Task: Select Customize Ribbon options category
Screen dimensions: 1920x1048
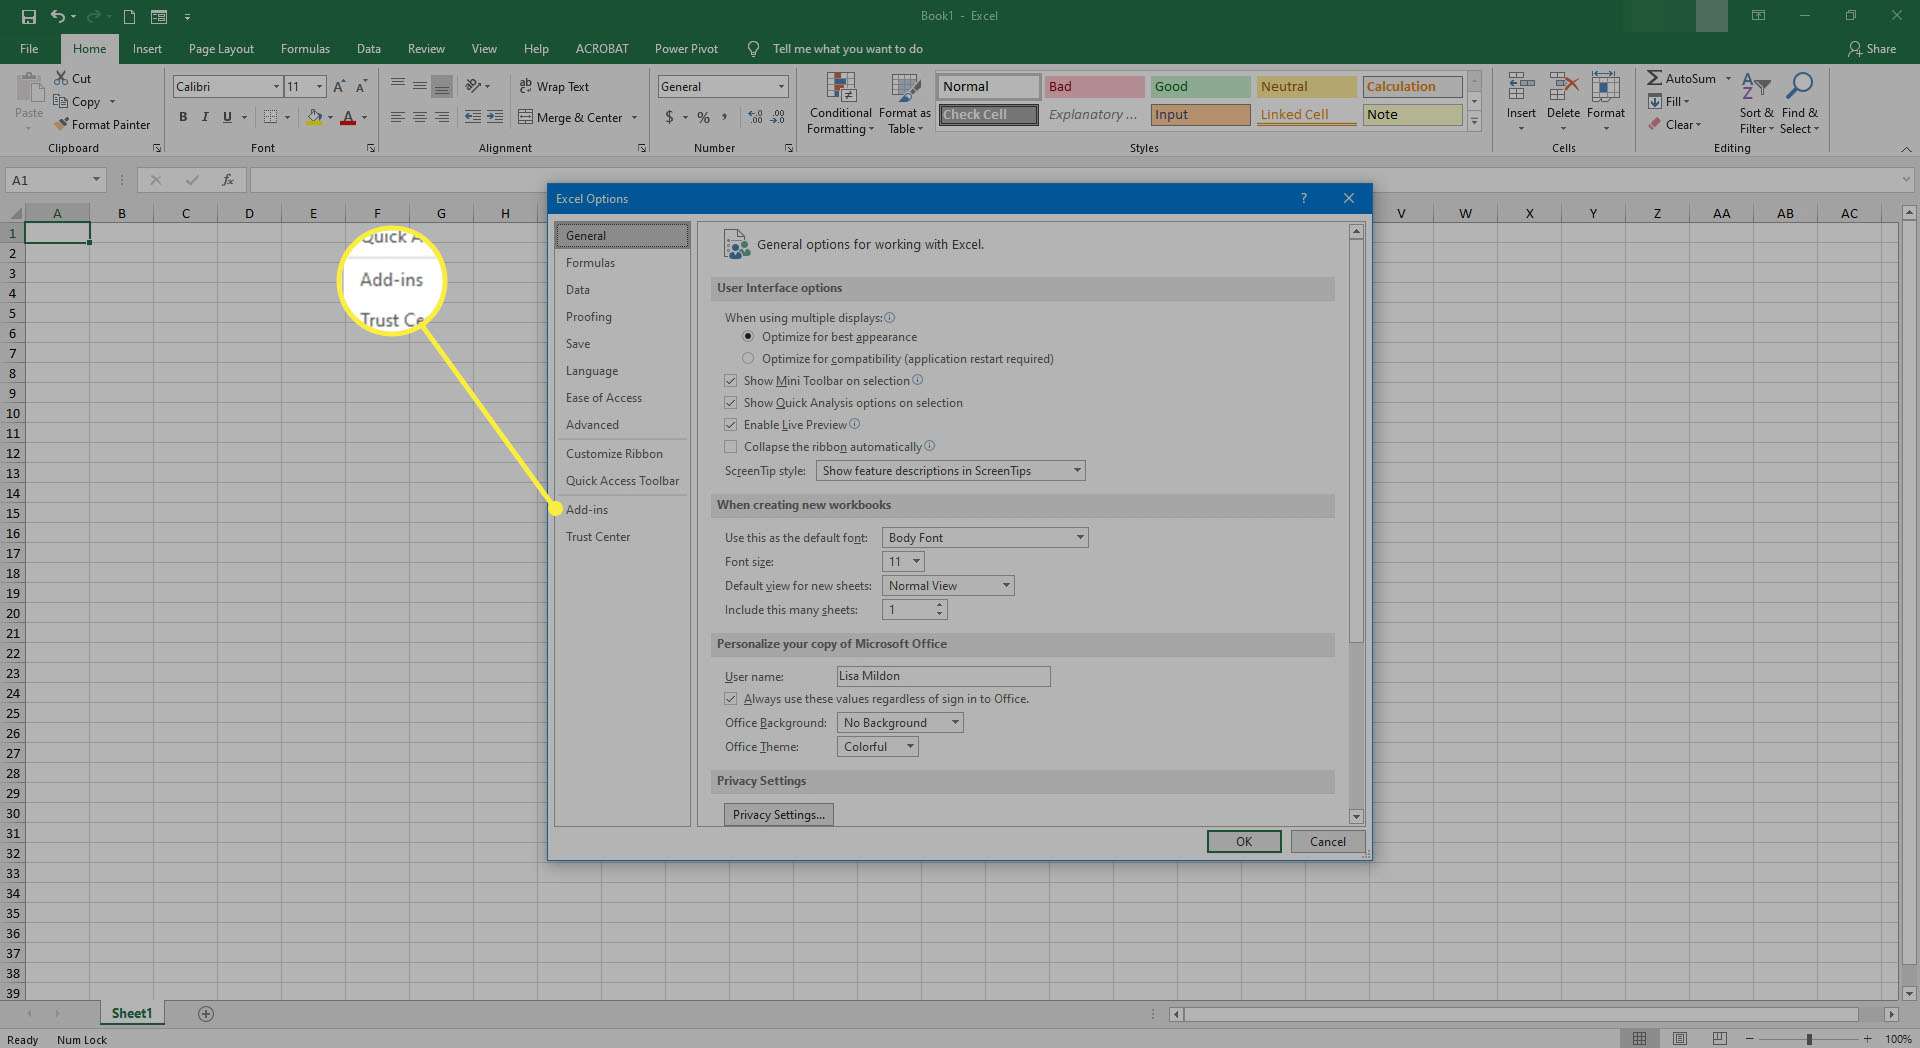Action: click(x=614, y=453)
